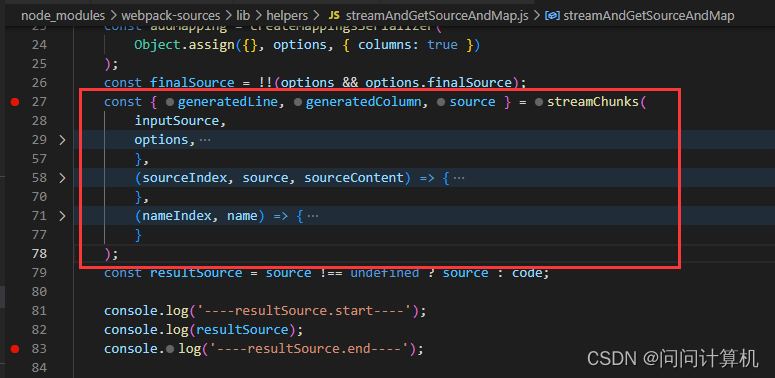Click line number 26 in gutter
775x378 pixels.
tap(39, 83)
